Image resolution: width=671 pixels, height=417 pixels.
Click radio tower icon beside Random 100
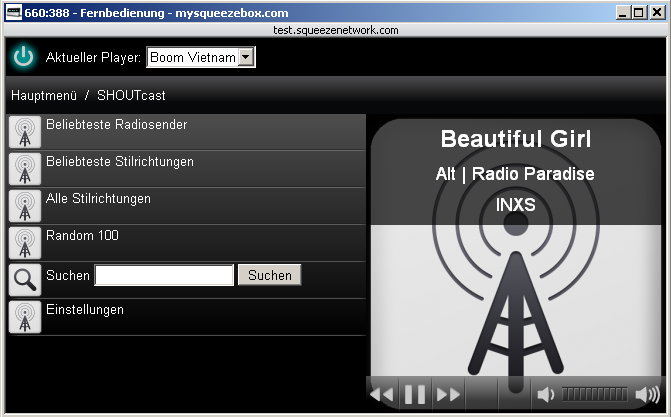(x=25, y=242)
